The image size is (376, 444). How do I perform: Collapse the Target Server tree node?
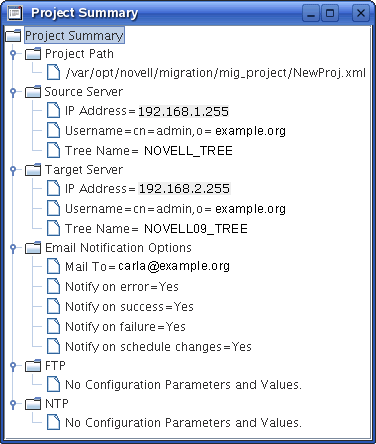coord(13,170)
